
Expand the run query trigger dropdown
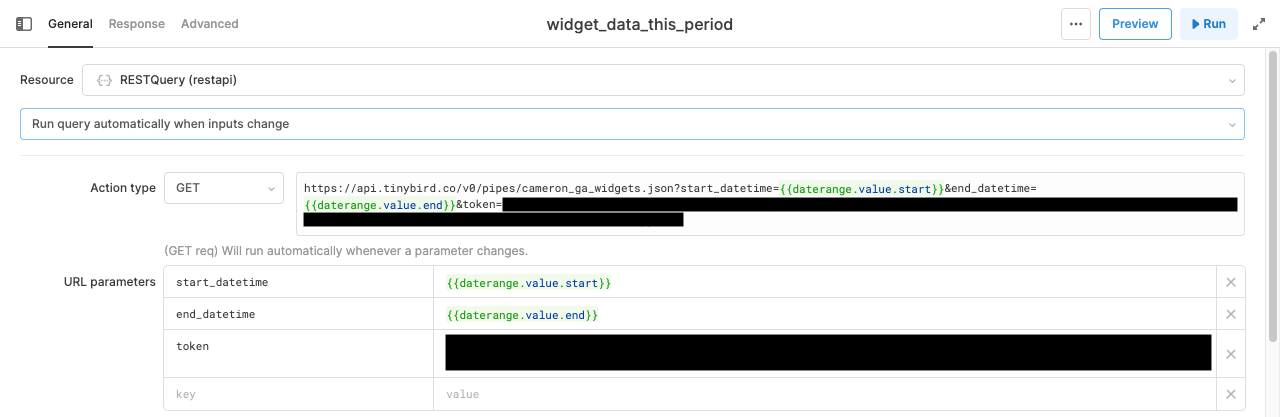tap(632, 124)
